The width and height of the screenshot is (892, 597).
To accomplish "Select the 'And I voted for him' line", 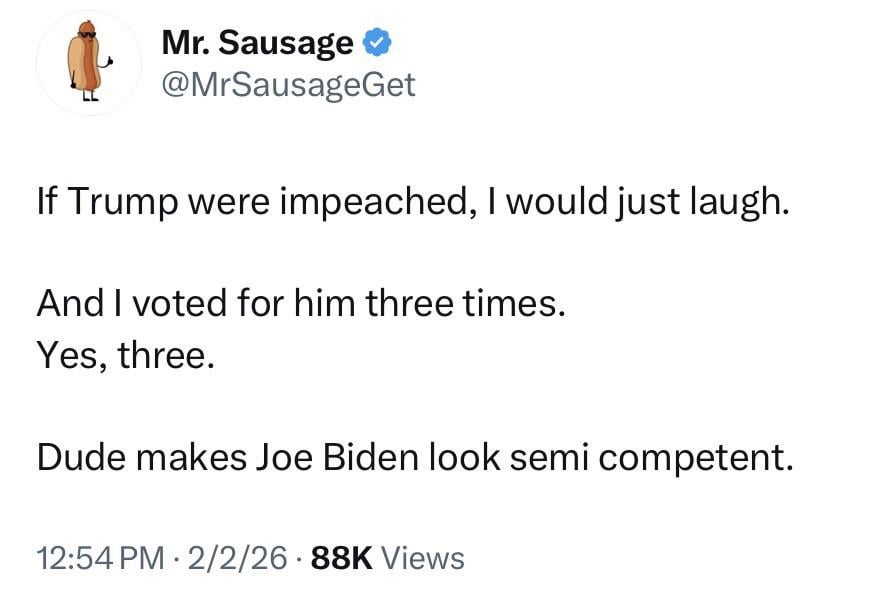I will tap(301, 304).
